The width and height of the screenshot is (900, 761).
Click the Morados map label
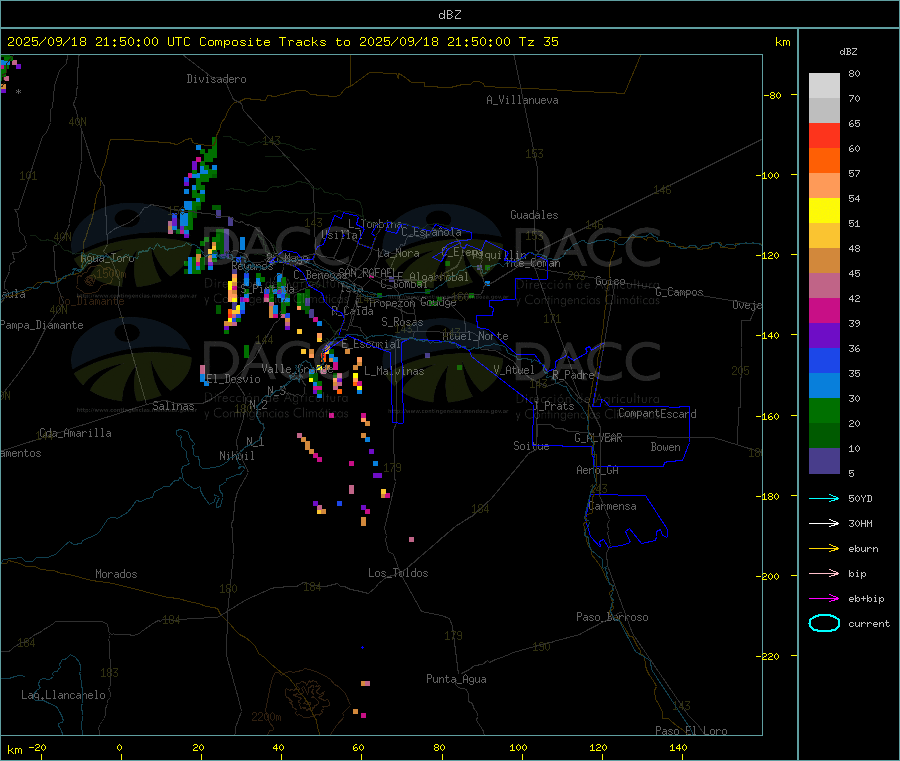tap(116, 574)
